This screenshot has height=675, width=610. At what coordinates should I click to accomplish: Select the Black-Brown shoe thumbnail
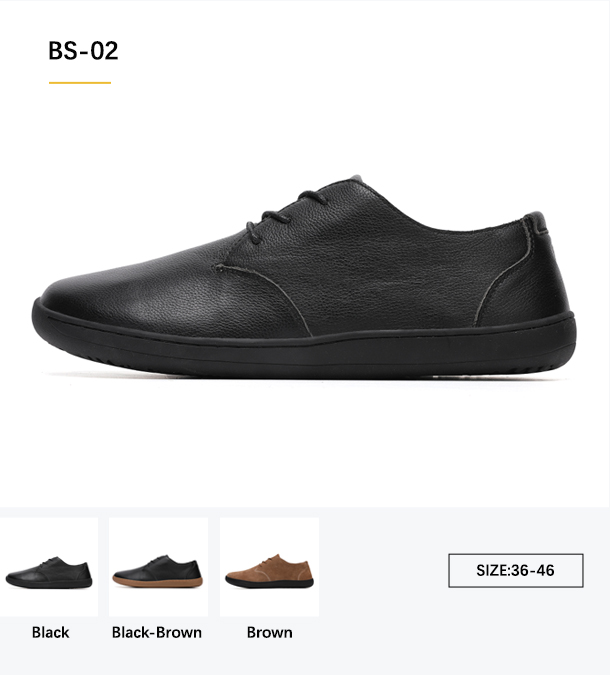pyautogui.click(x=158, y=567)
